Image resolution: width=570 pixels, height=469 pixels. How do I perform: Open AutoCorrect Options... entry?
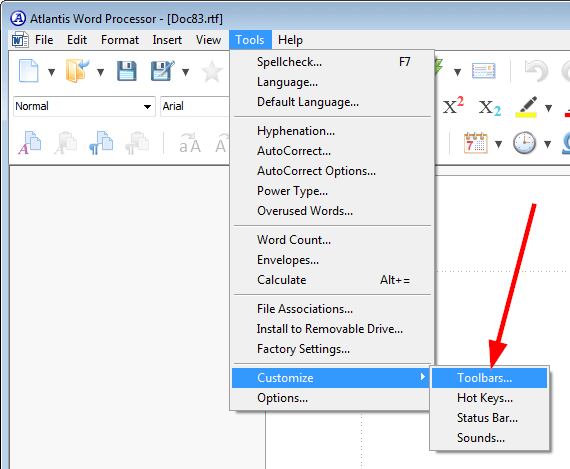click(332, 171)
